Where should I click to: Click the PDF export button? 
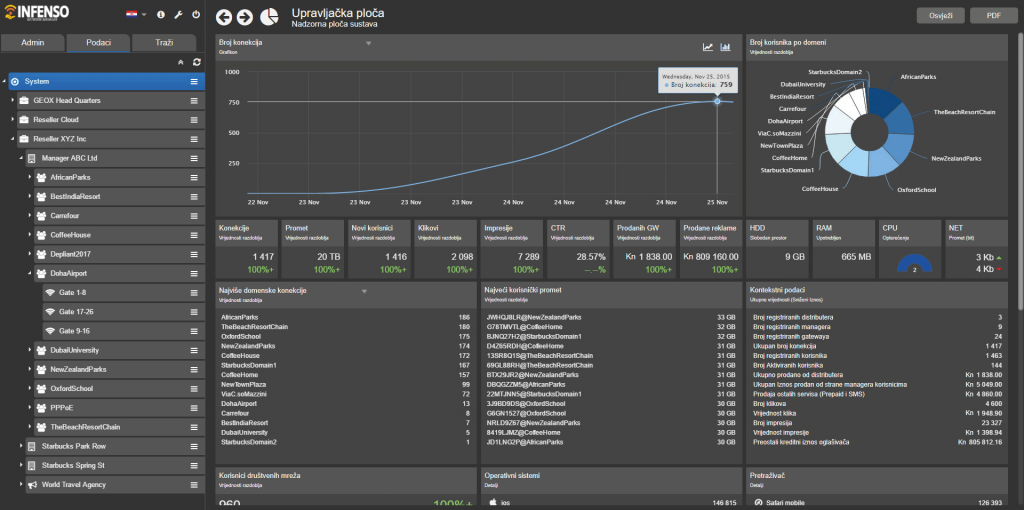(993, 16)
